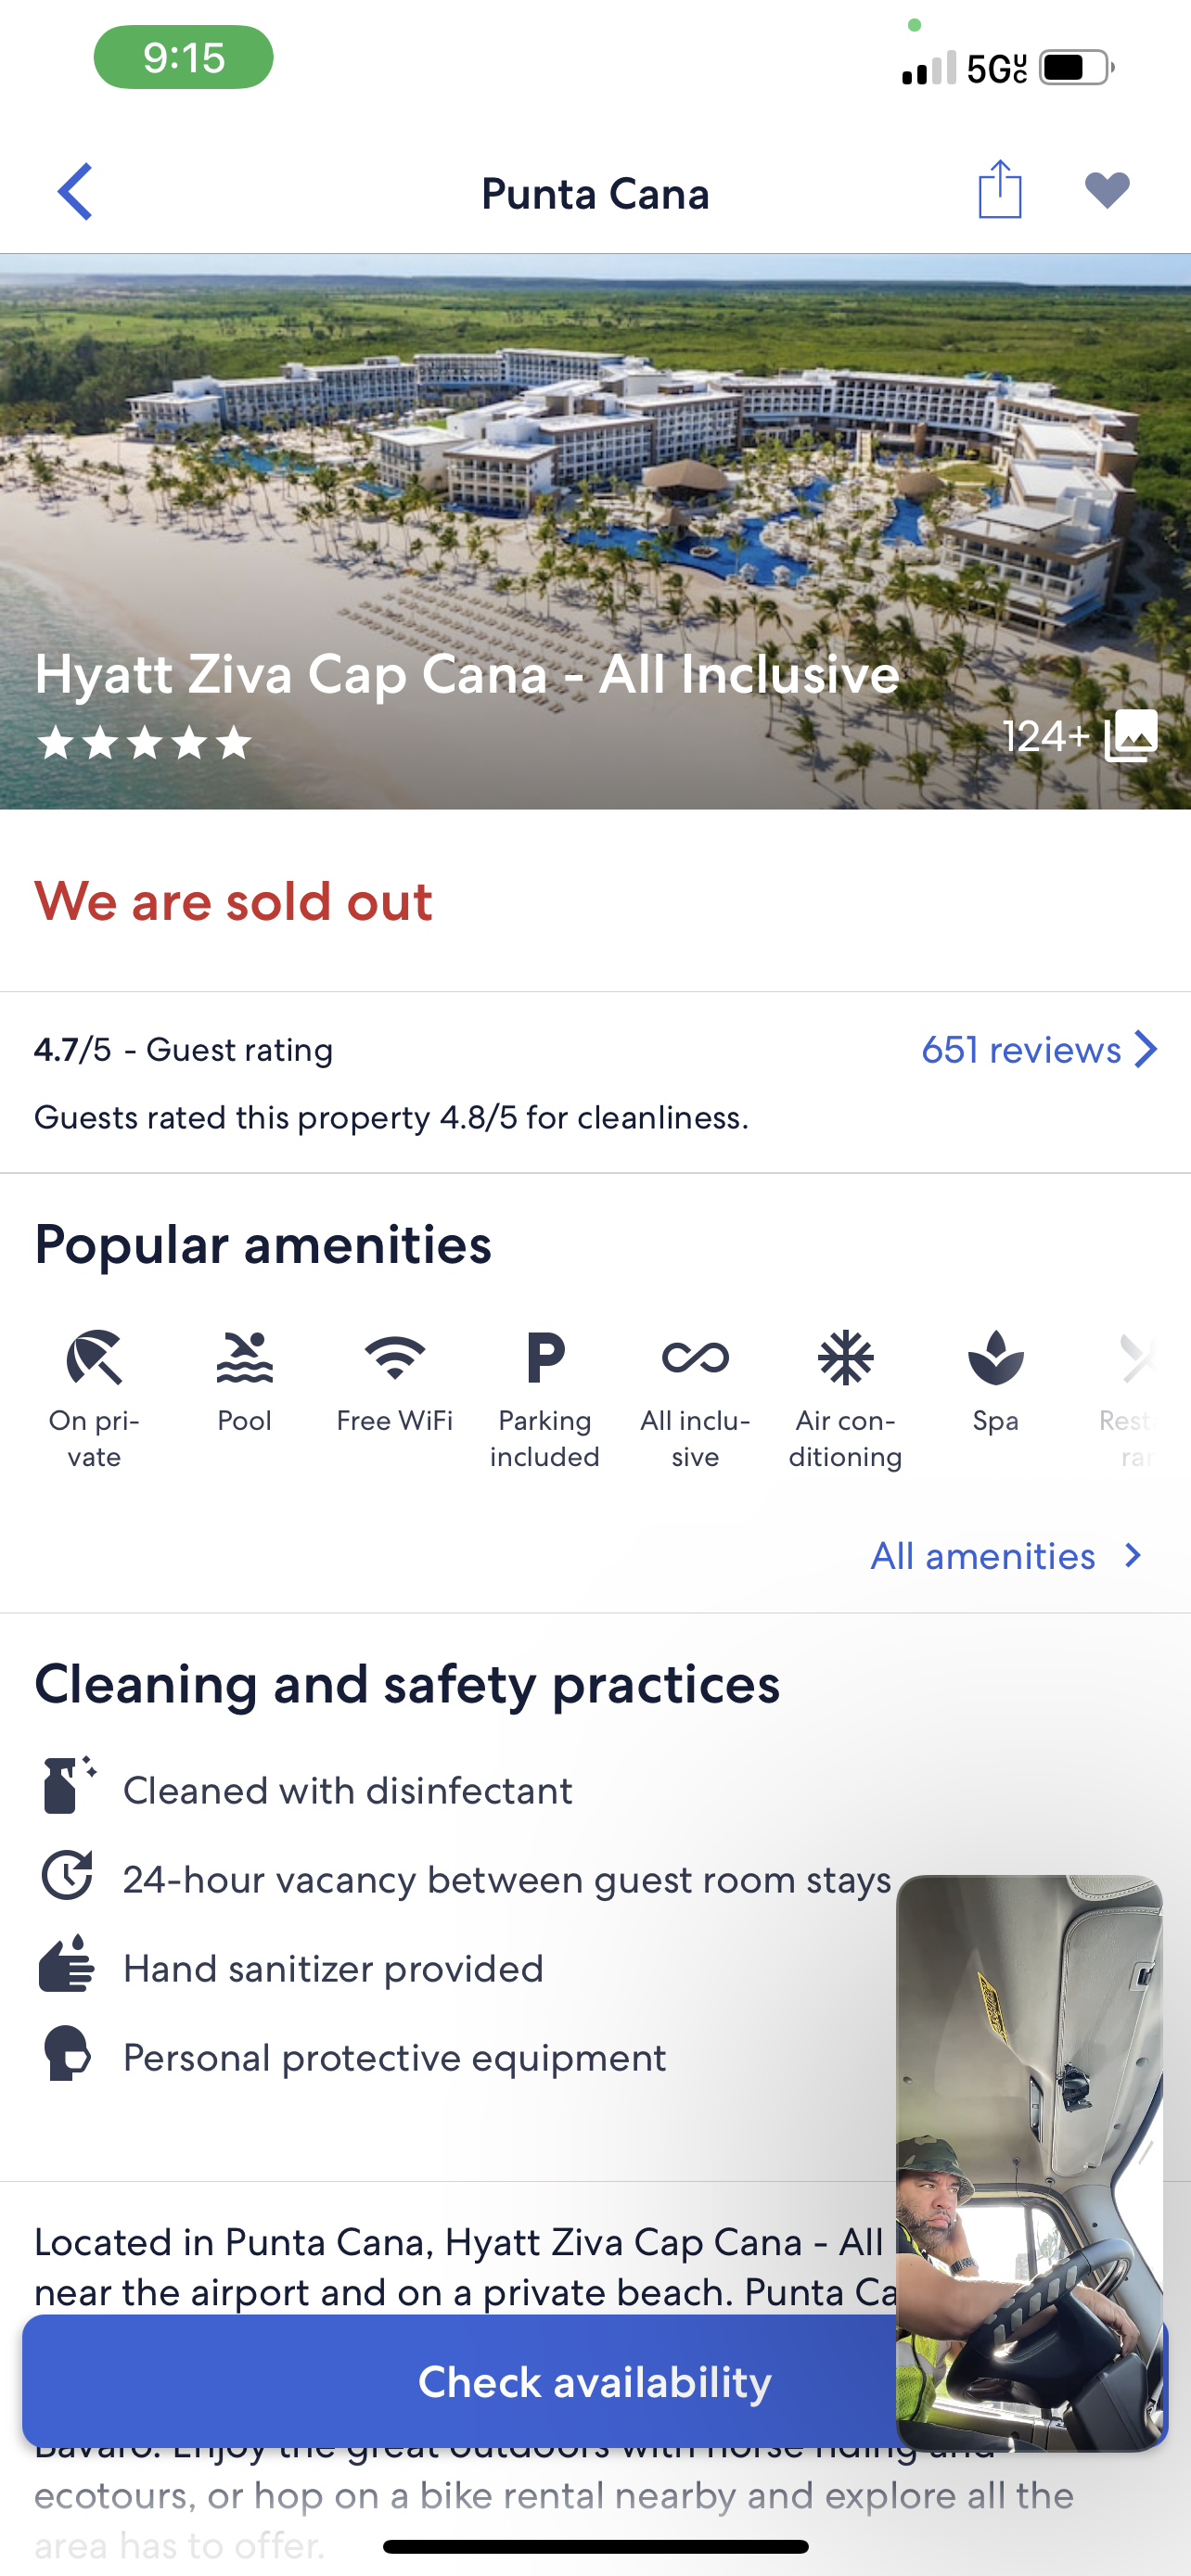Tap the Parking included icon
The image size is (1191, 2576).
(x=545, y=1357)
